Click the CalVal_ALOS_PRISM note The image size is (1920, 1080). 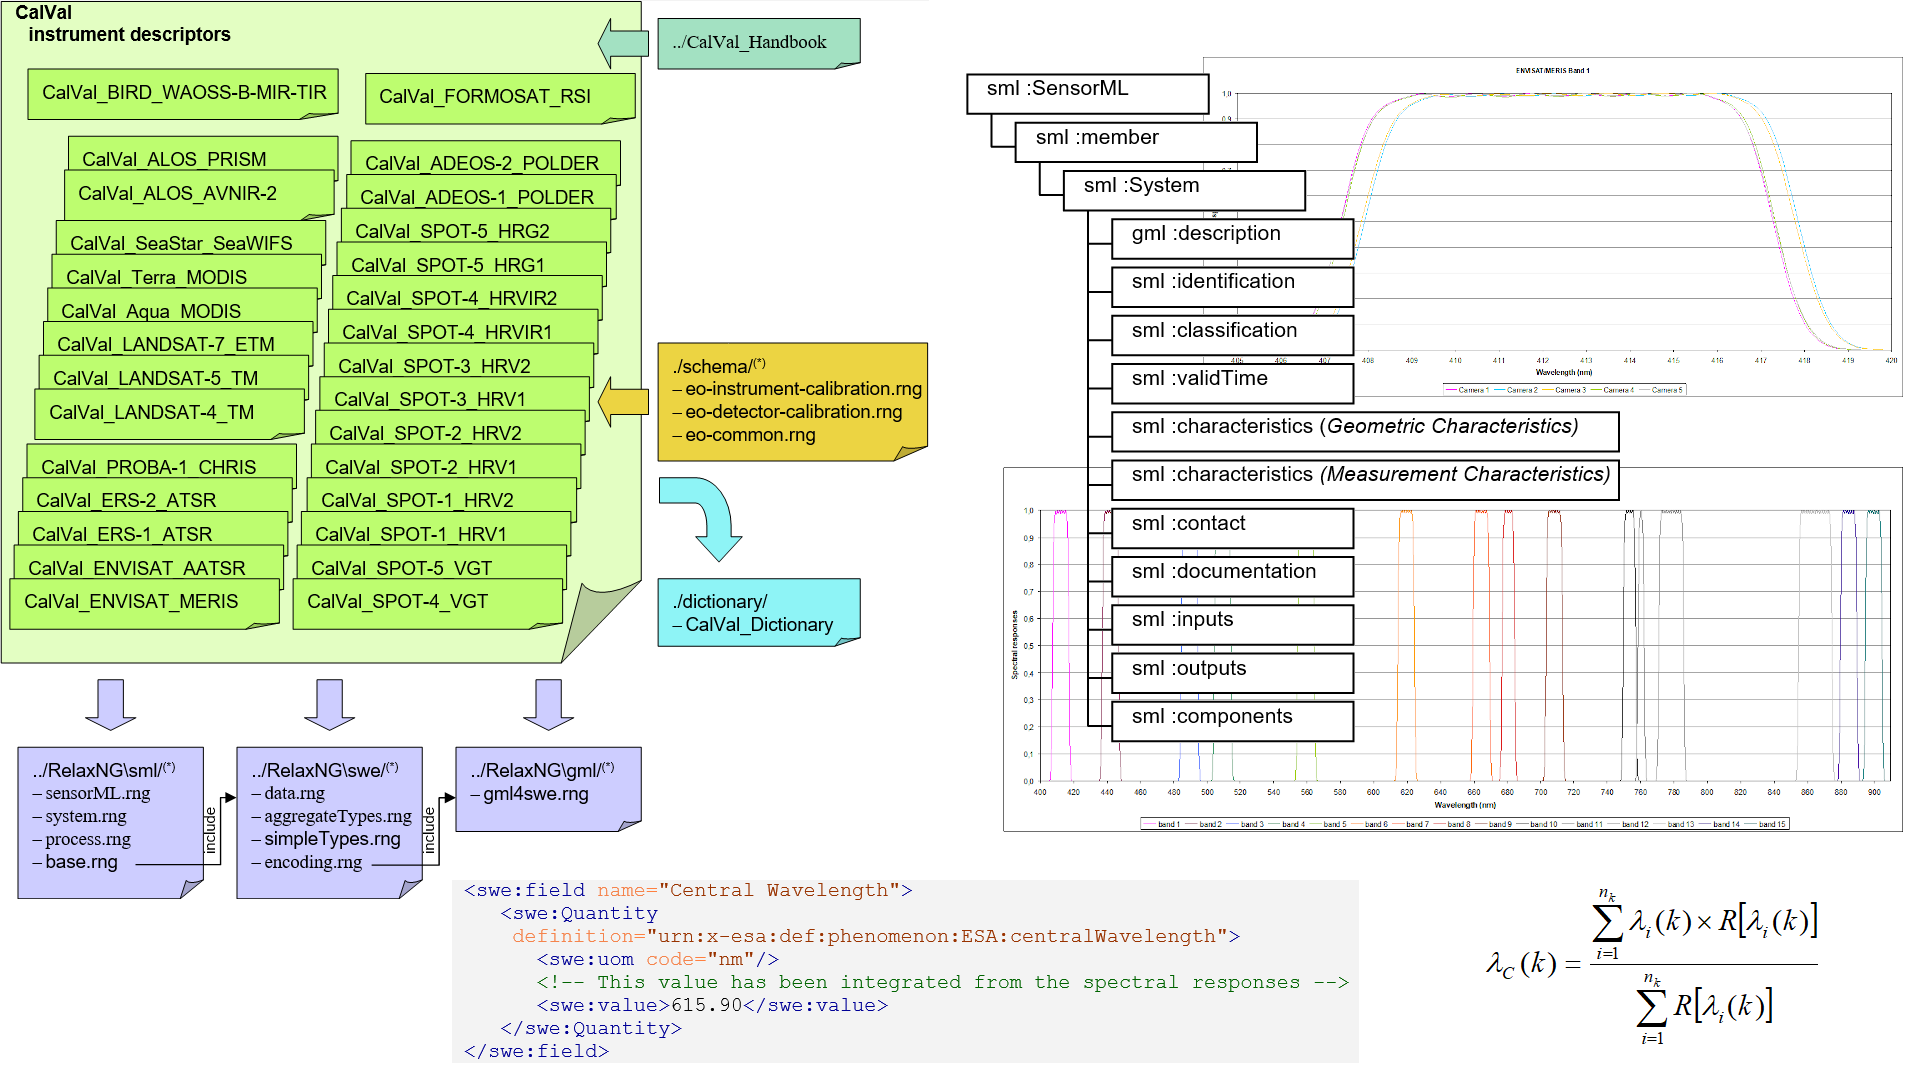pyautogui.click(x=203, y=157)
